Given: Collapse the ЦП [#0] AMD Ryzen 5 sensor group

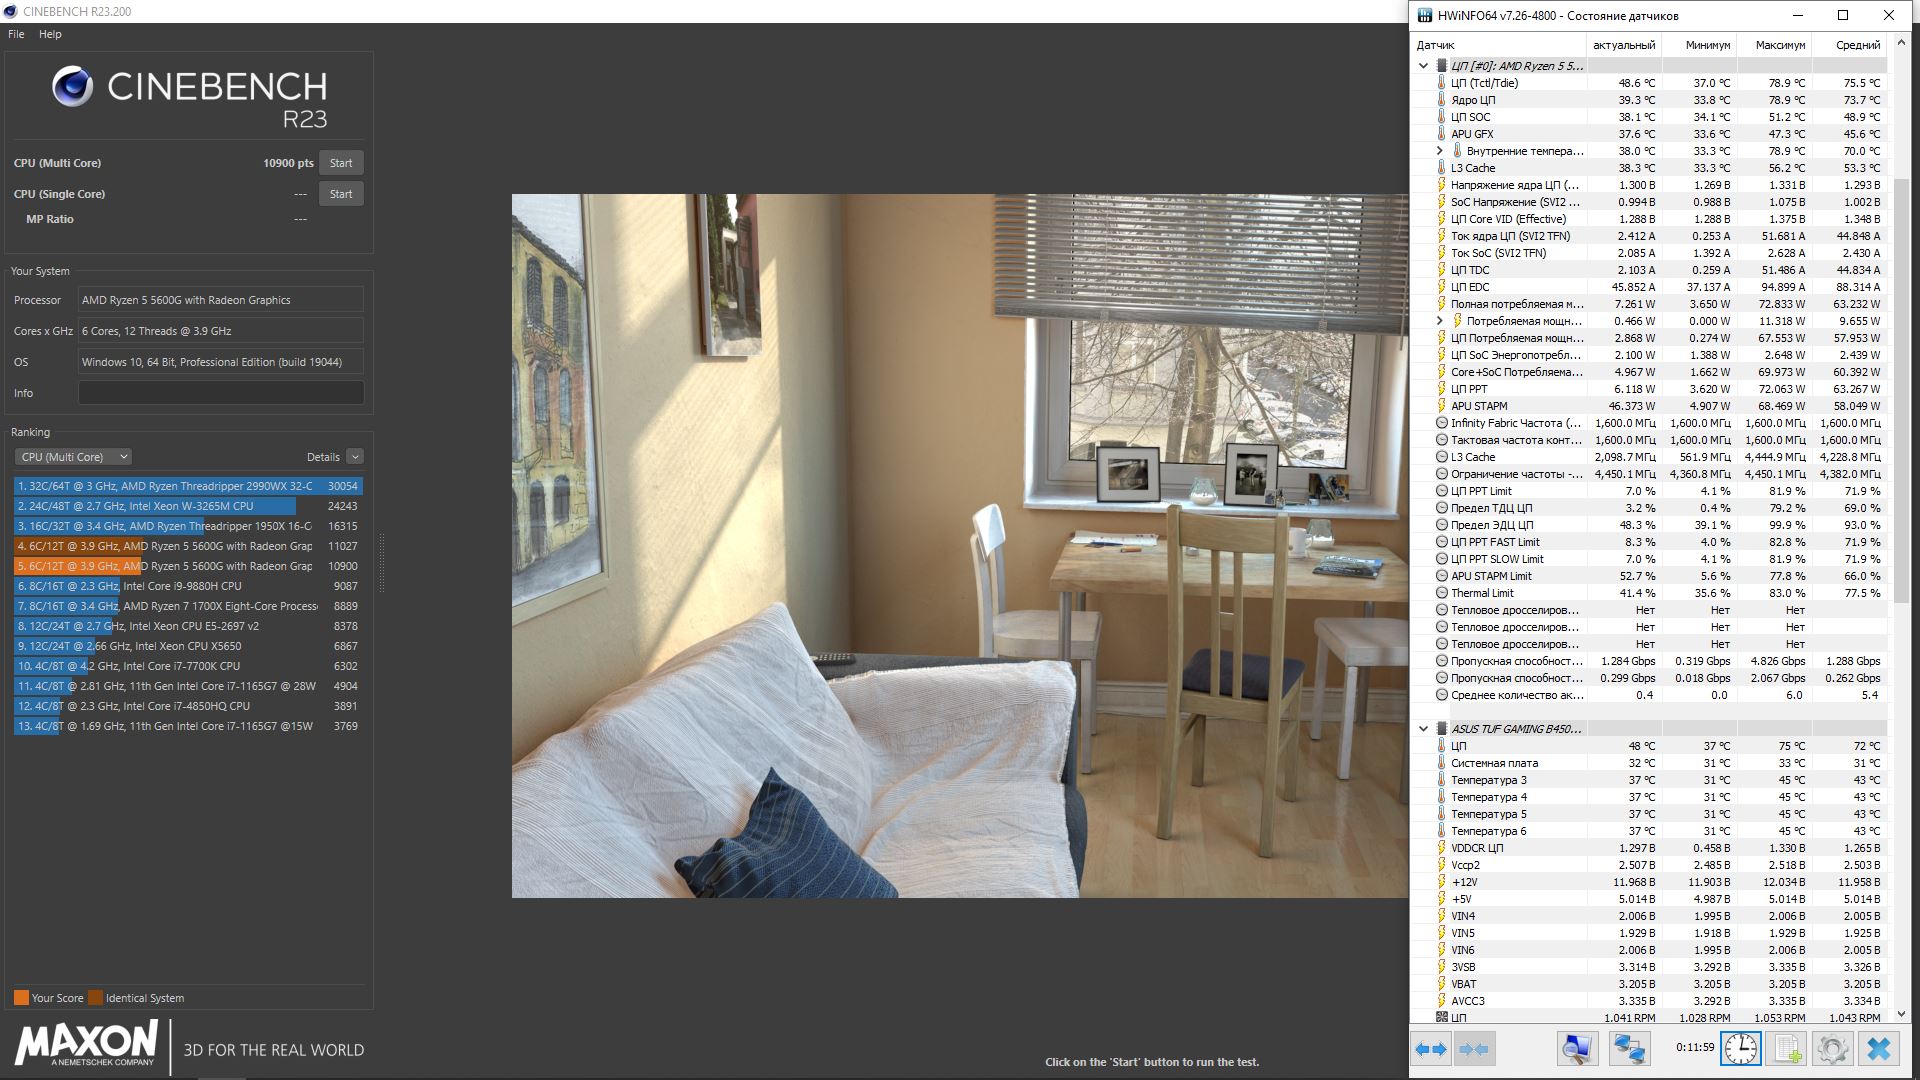Looking at the screenshot, I should pos(1423,66).
